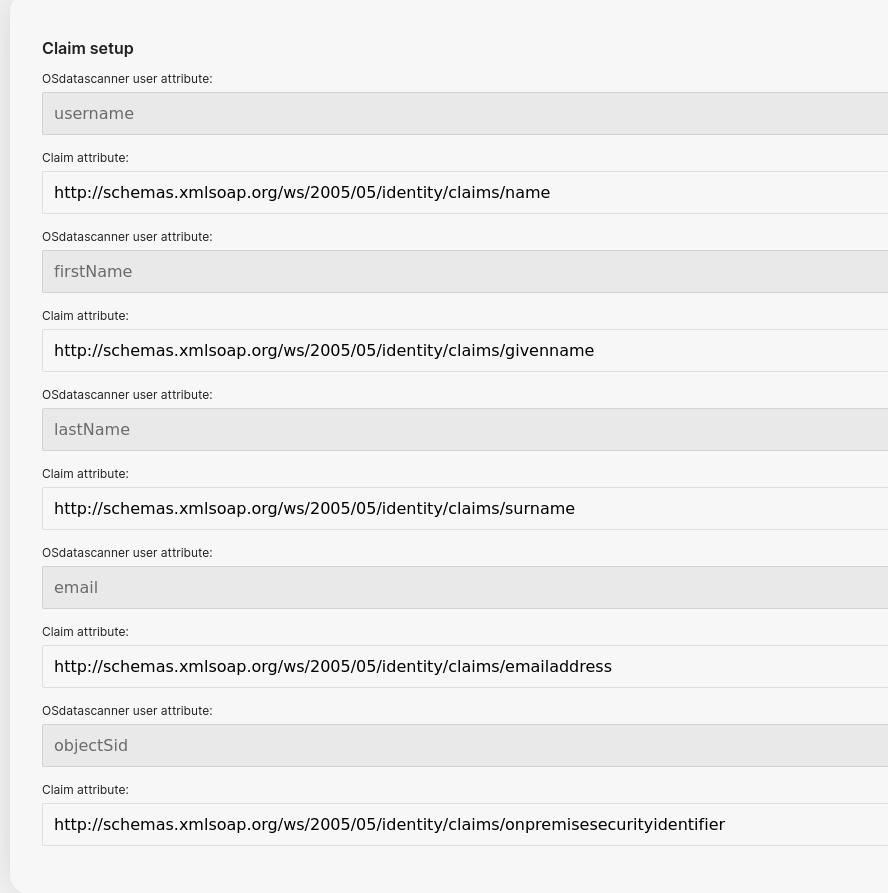
Task: Click the Claim attribute label above claims/emailaddress
Action: [x=85, y=632]
